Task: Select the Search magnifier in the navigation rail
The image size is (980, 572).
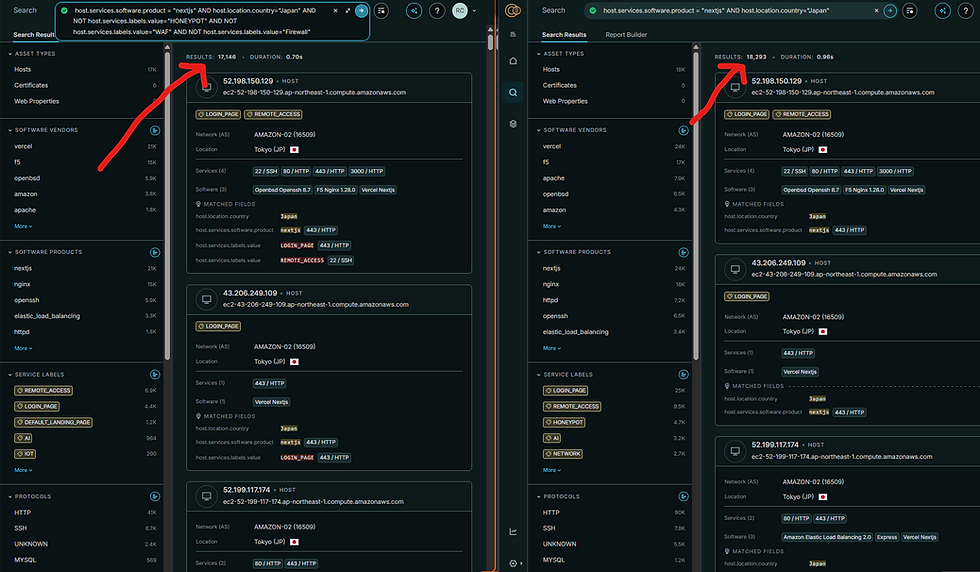Action: (513, 93)
